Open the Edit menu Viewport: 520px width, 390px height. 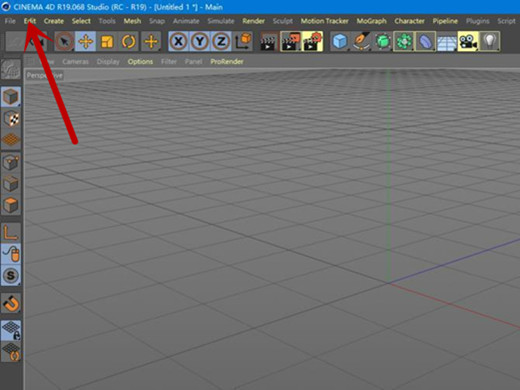(x=30, y=21)
